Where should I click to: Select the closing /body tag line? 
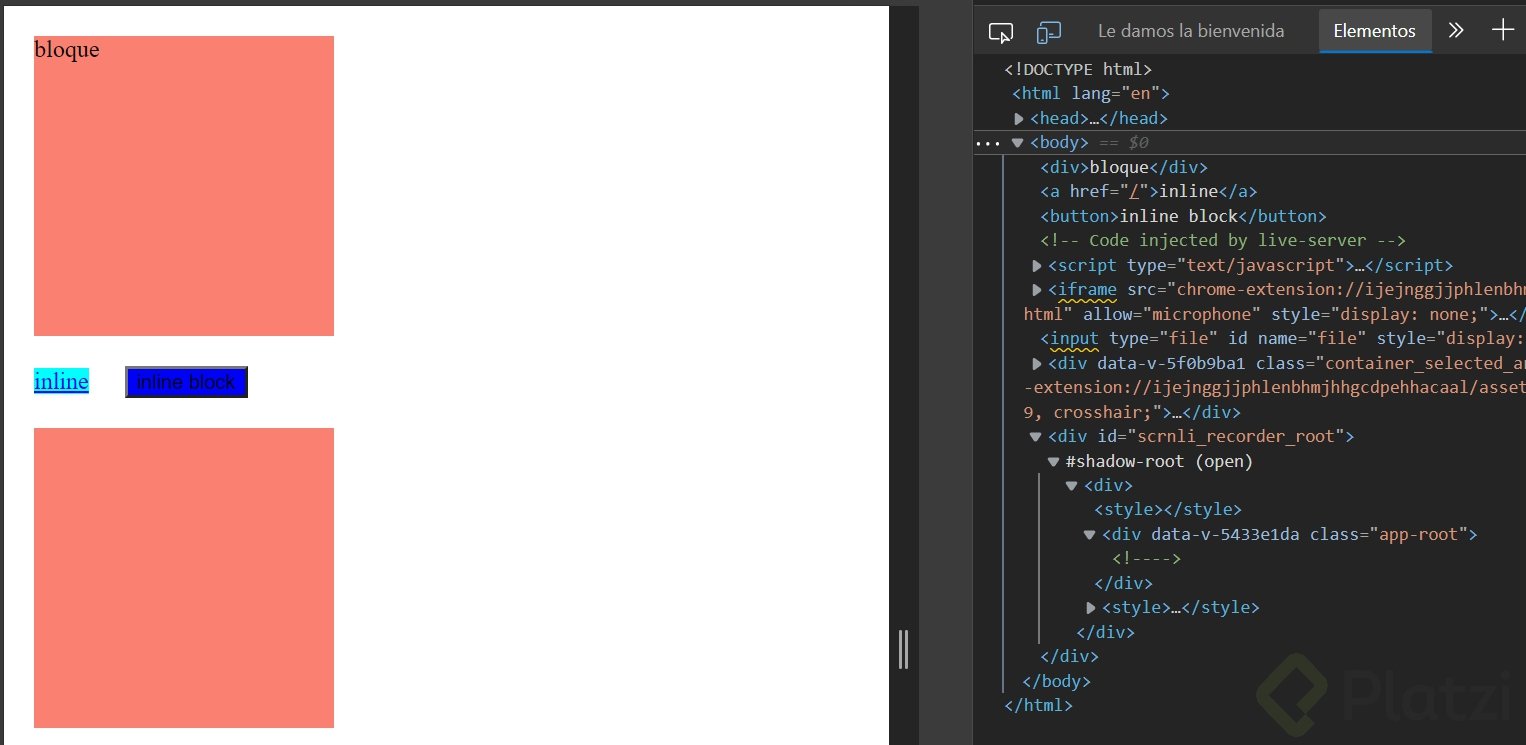(1056, 682)
